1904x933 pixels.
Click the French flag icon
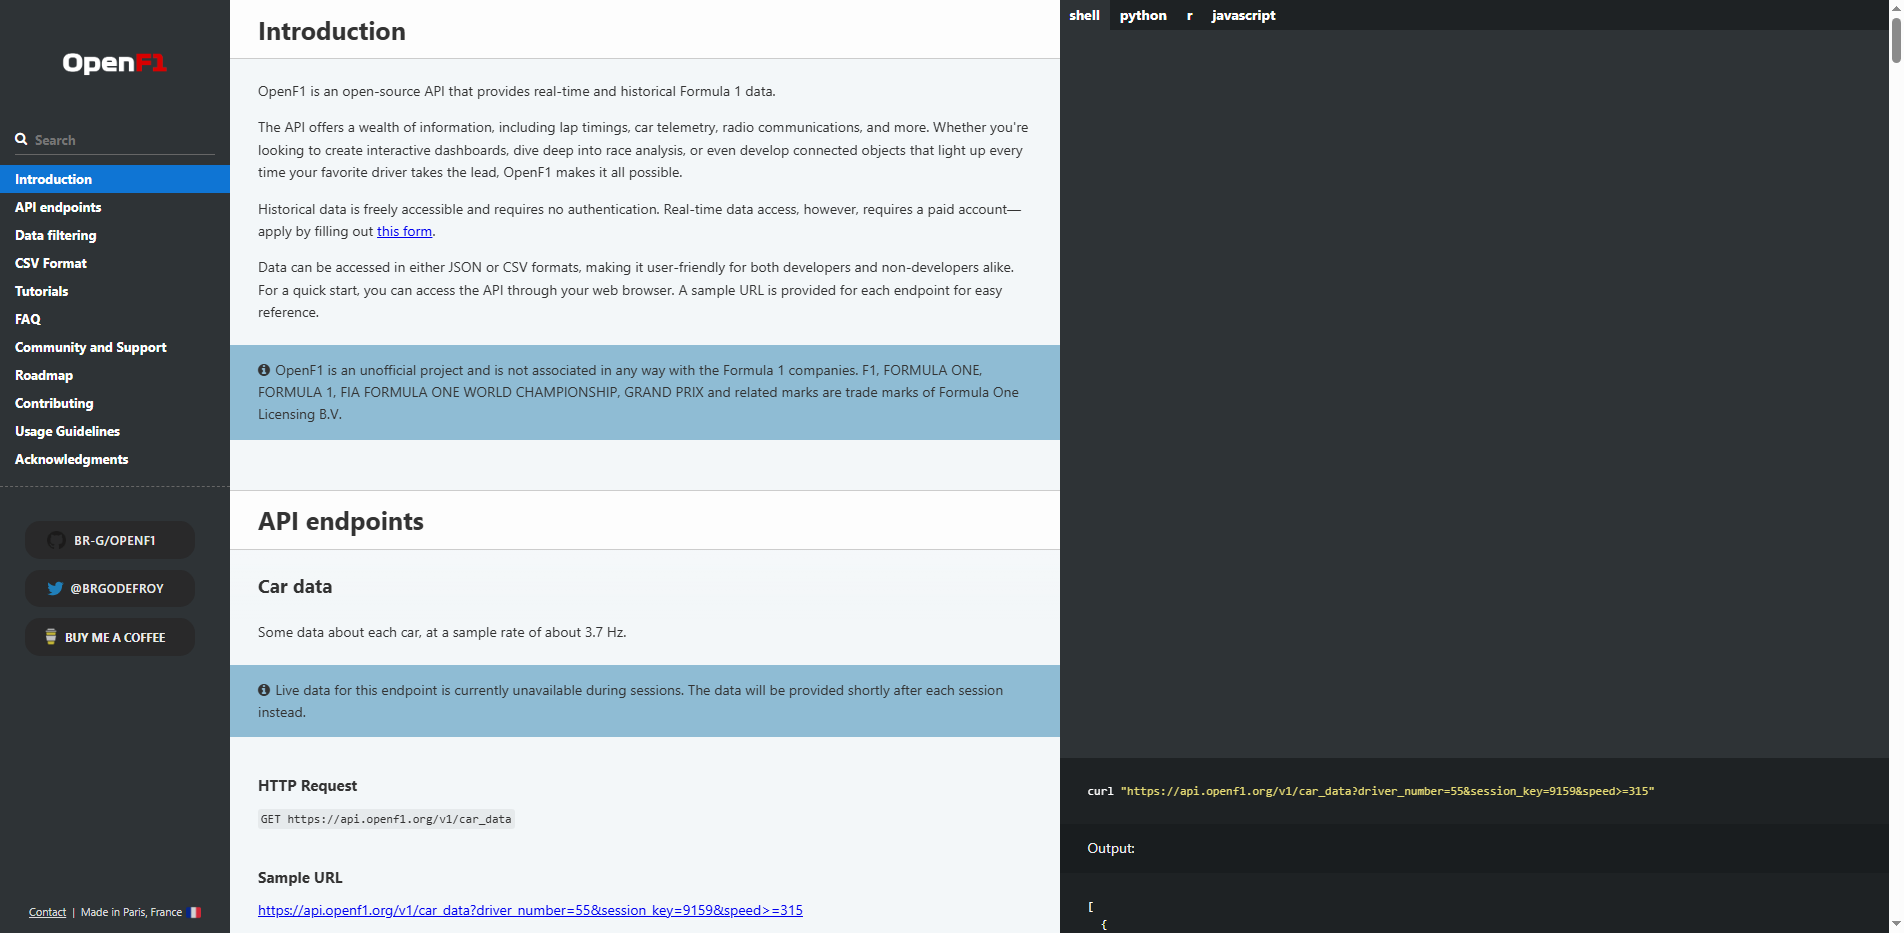196,912
